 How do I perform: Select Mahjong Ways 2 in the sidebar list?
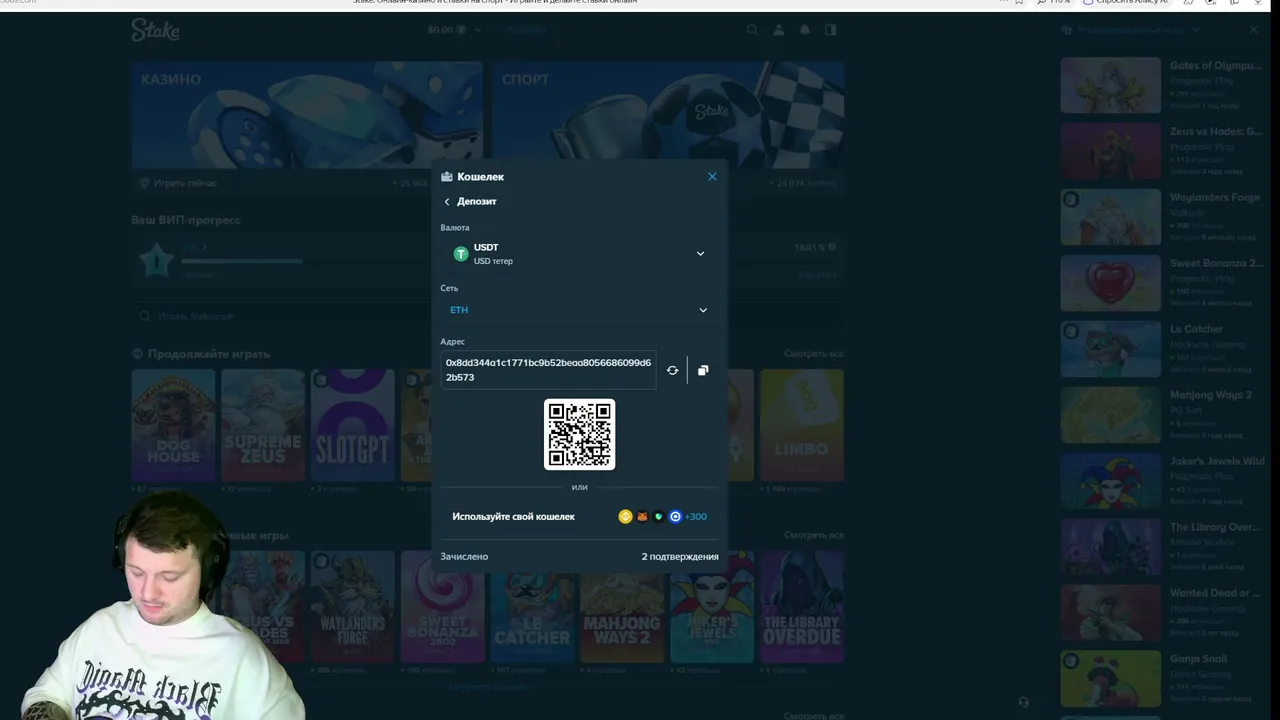tap(1161, 415)
